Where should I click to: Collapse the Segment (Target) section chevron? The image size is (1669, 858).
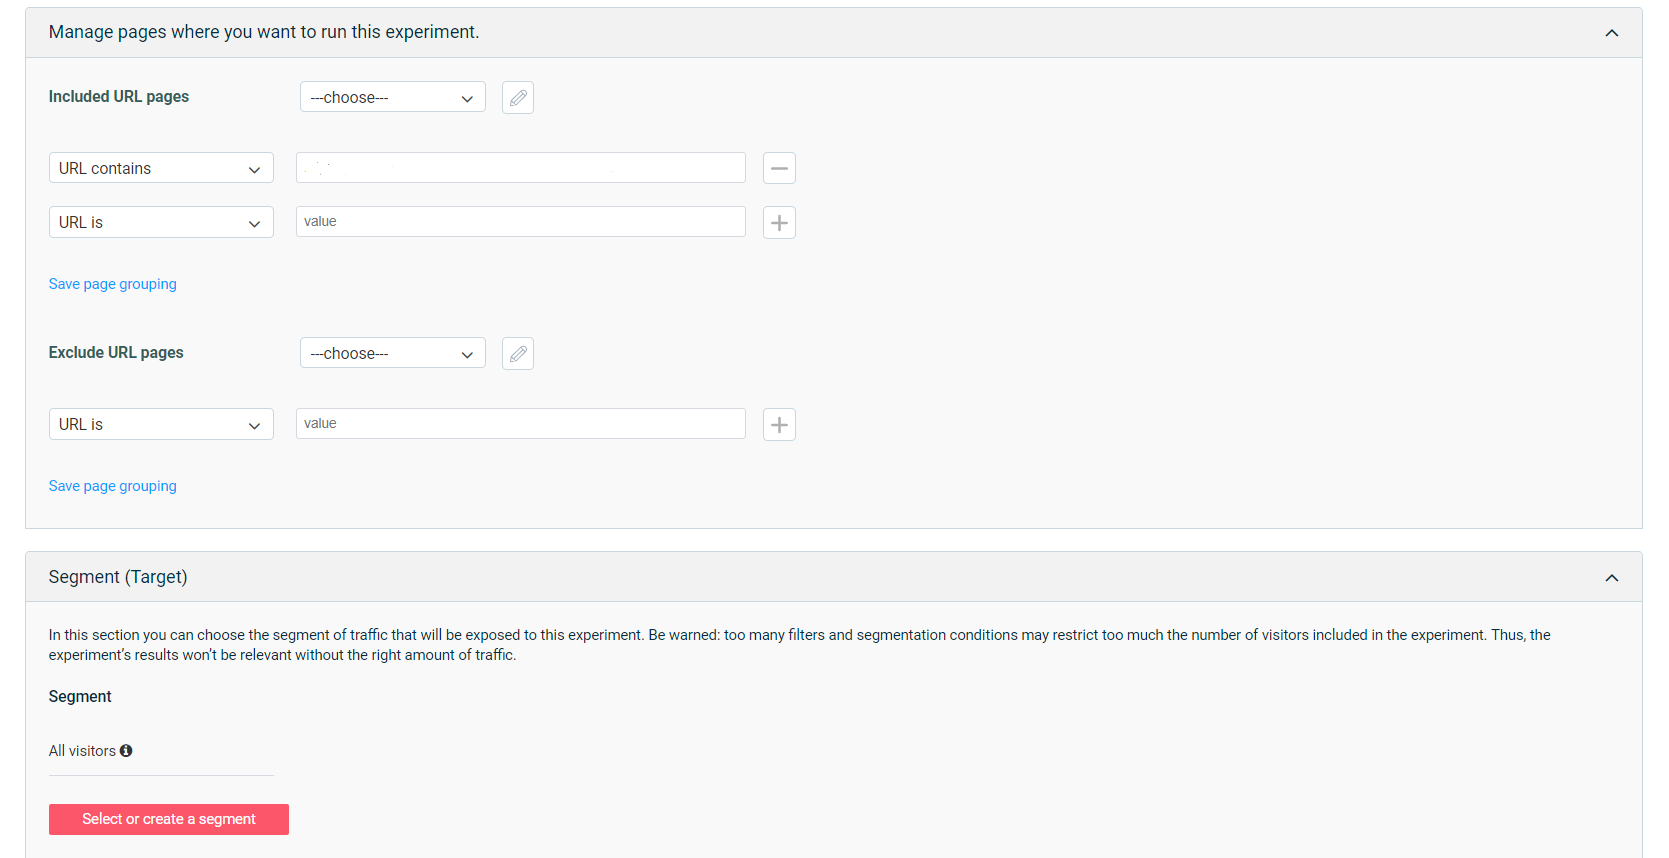(1611, 578)
